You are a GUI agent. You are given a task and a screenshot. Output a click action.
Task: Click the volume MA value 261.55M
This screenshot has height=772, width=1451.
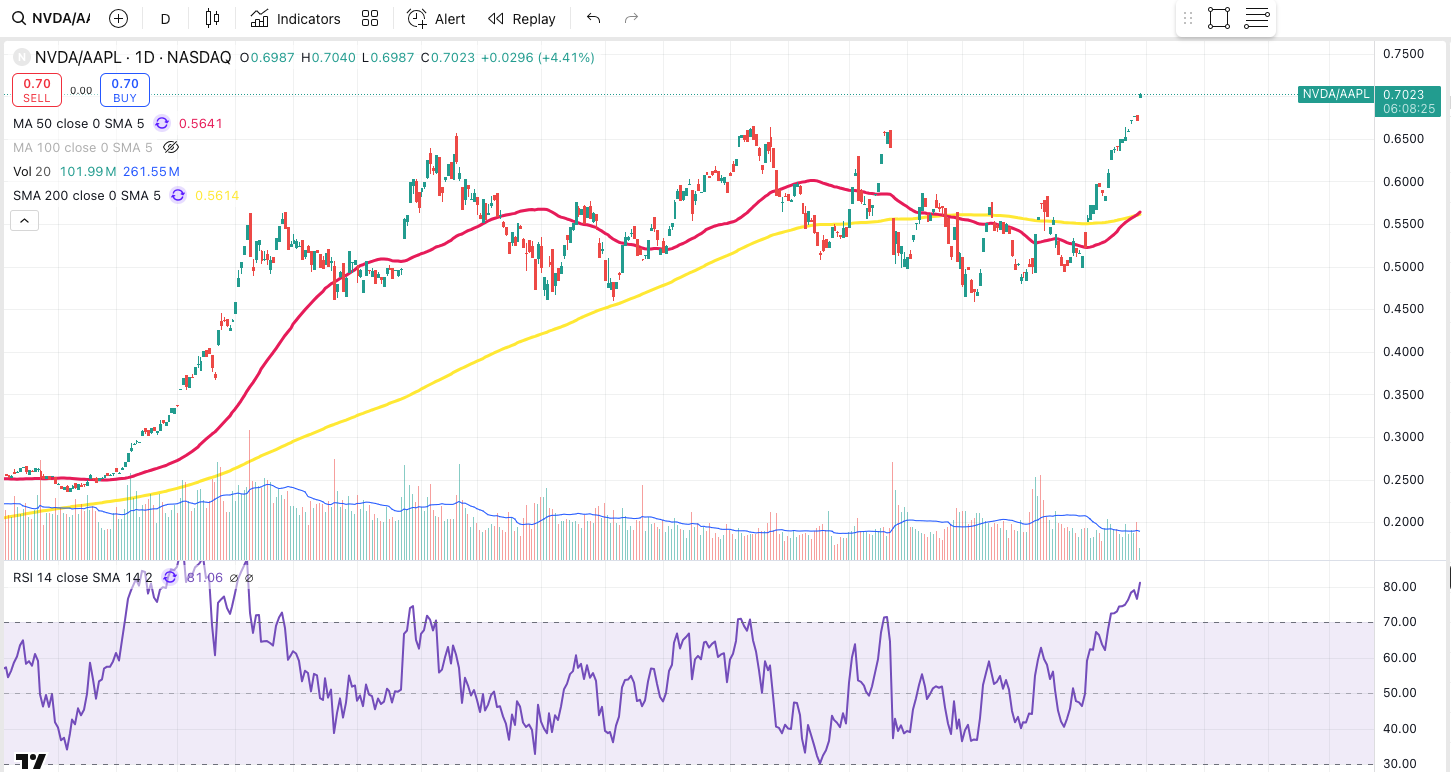150,171
